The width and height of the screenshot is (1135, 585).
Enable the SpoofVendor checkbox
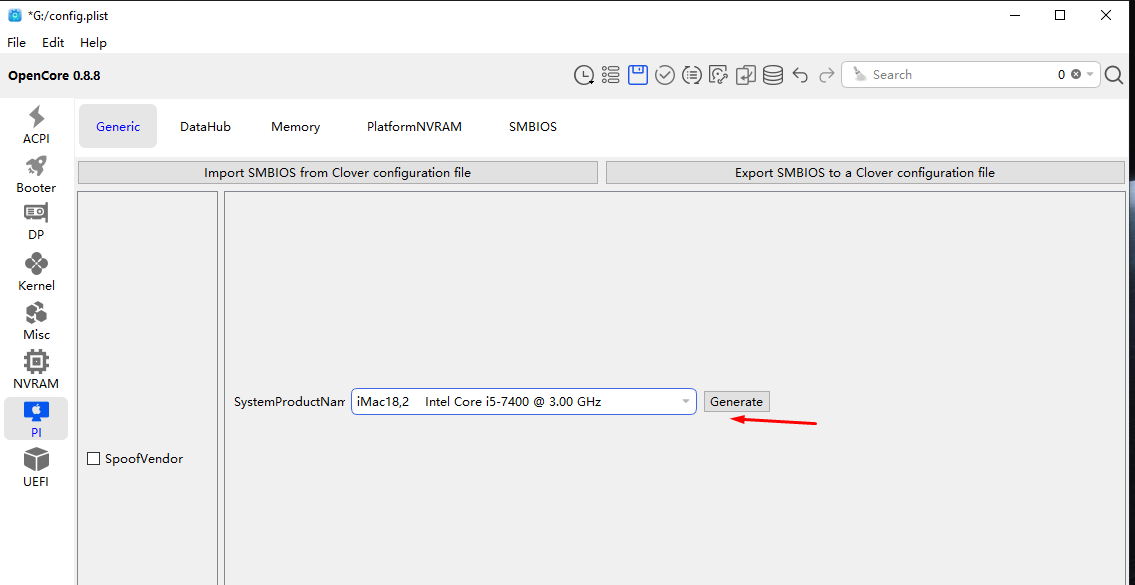coord(93,459)
